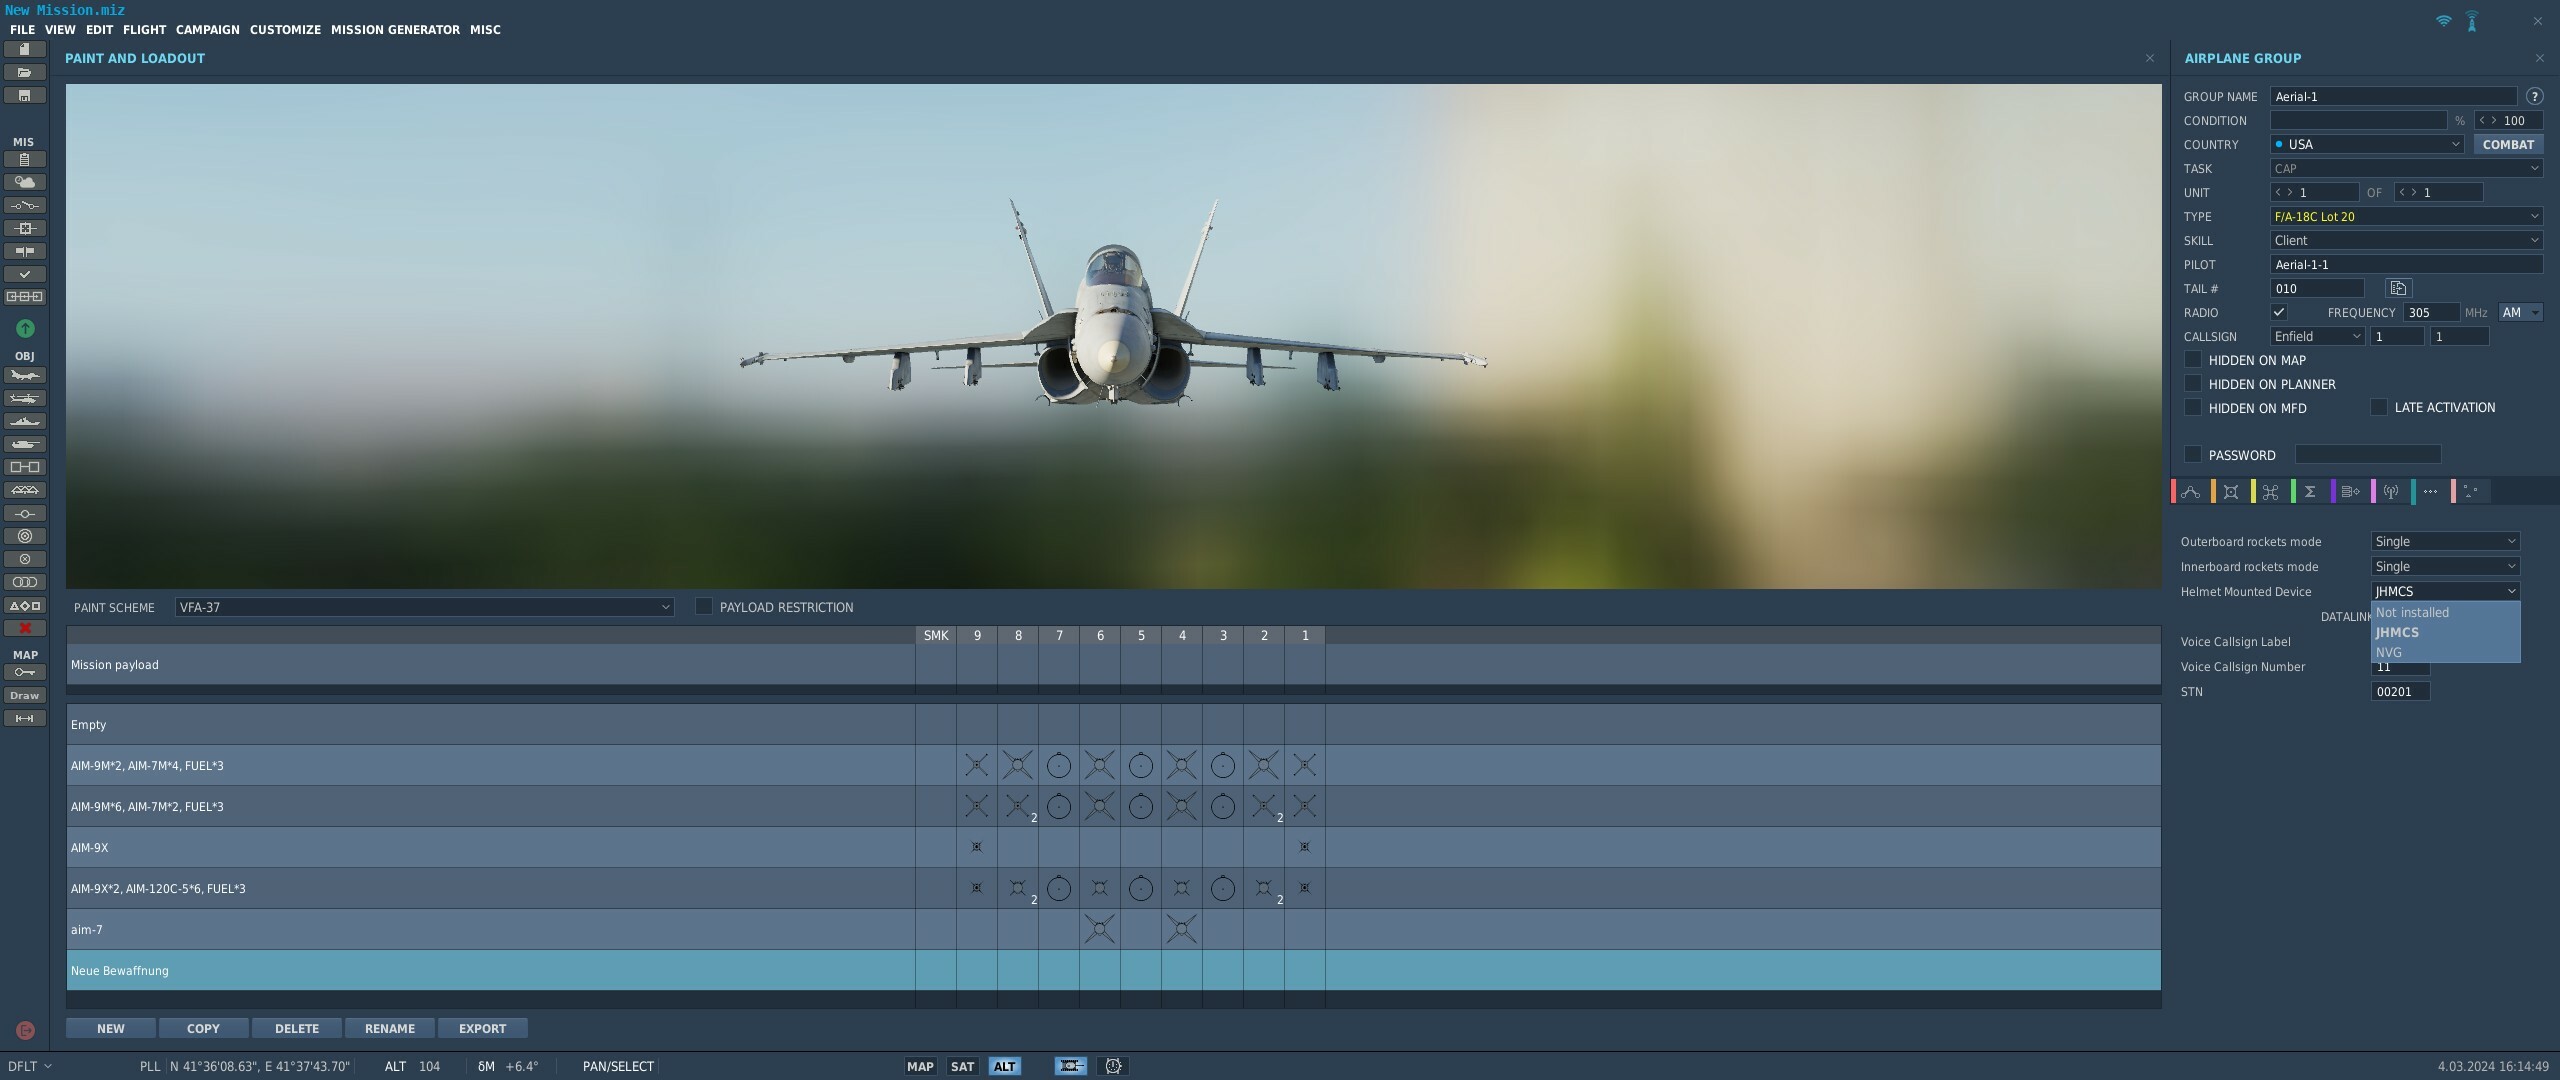Click the Export loadout button
The height and width of the screenshot is (1080, 2560).
point(482,1028)
